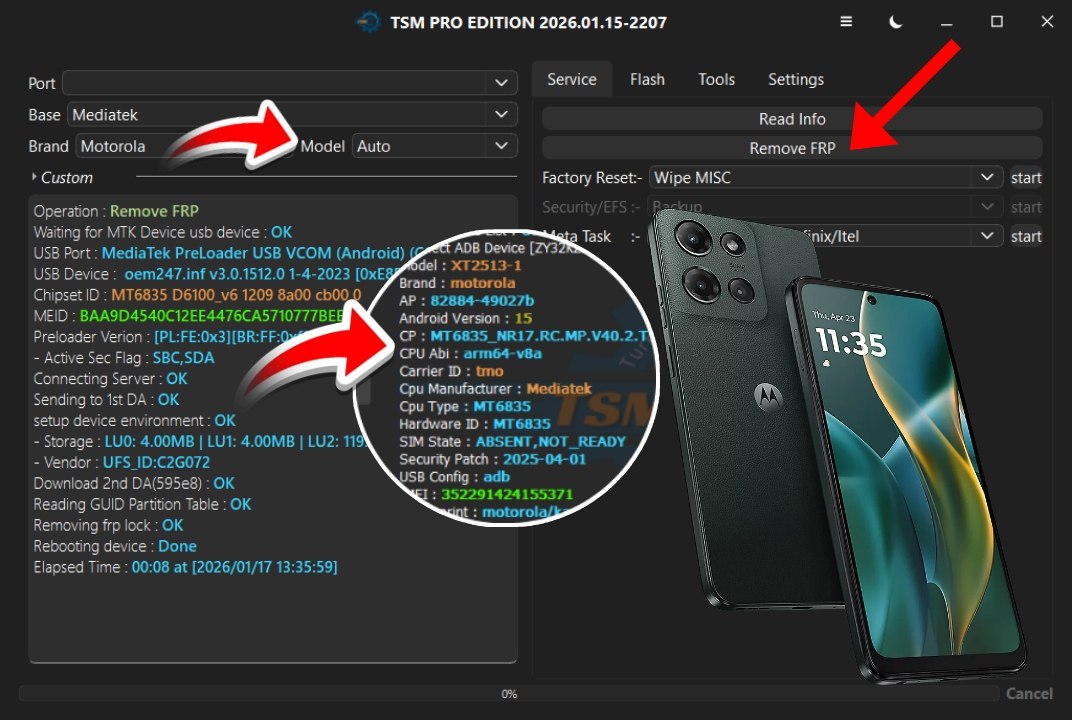
Task: Minimize the TSM window
Action: click(946, 23)
